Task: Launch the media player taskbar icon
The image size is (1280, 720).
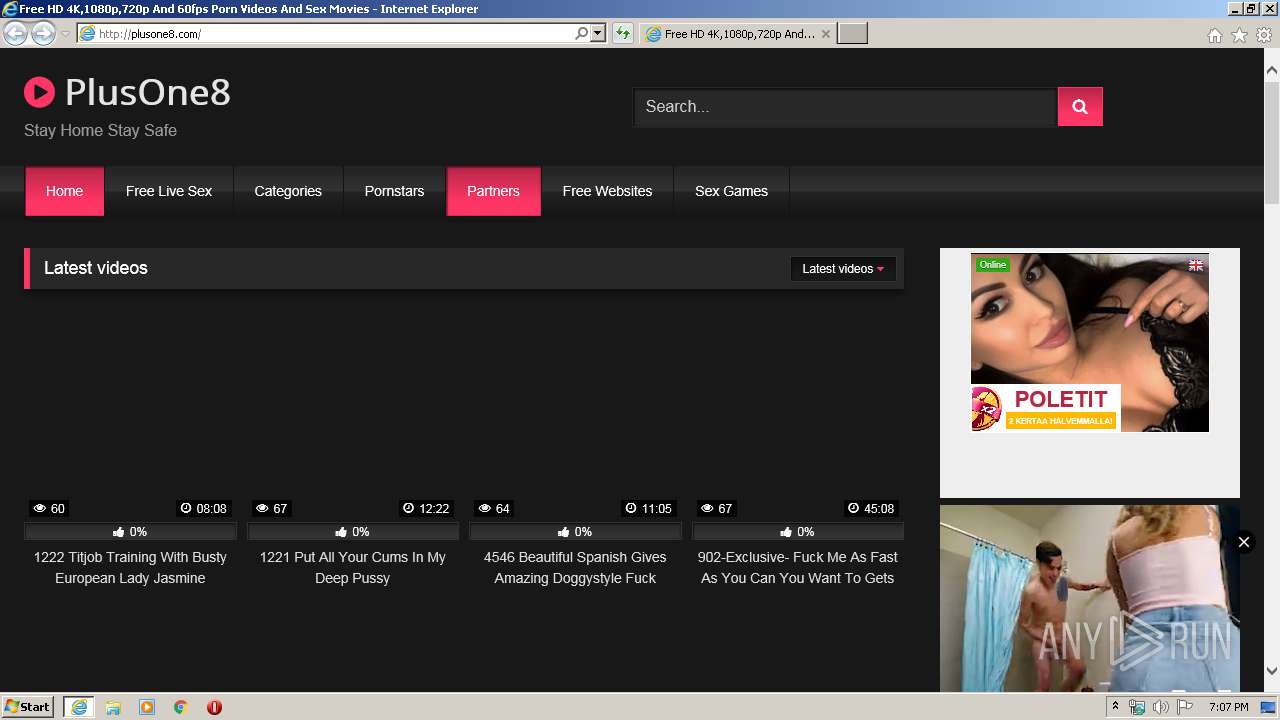Action: tap(147, 707)
